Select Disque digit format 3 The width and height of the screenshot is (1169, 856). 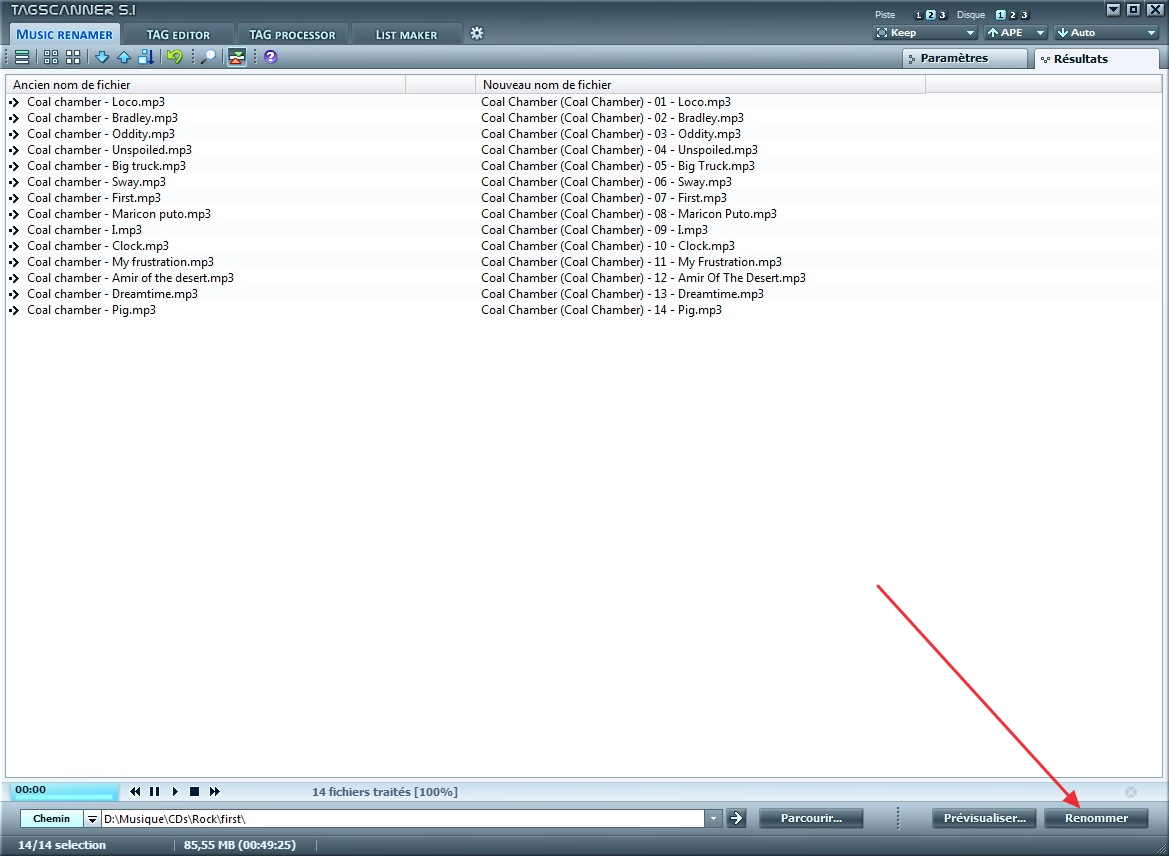click(x=1024, y=15)
